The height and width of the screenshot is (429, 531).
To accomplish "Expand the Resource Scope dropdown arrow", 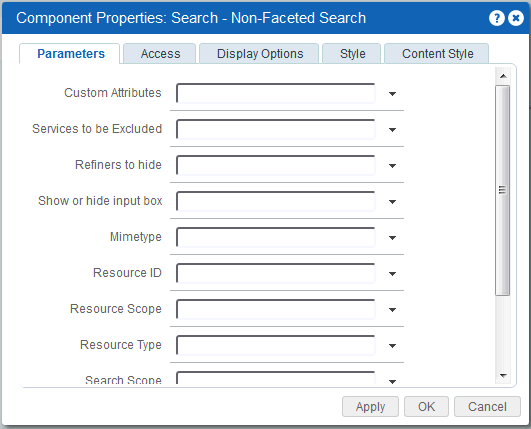I will (x=392, y=309).
